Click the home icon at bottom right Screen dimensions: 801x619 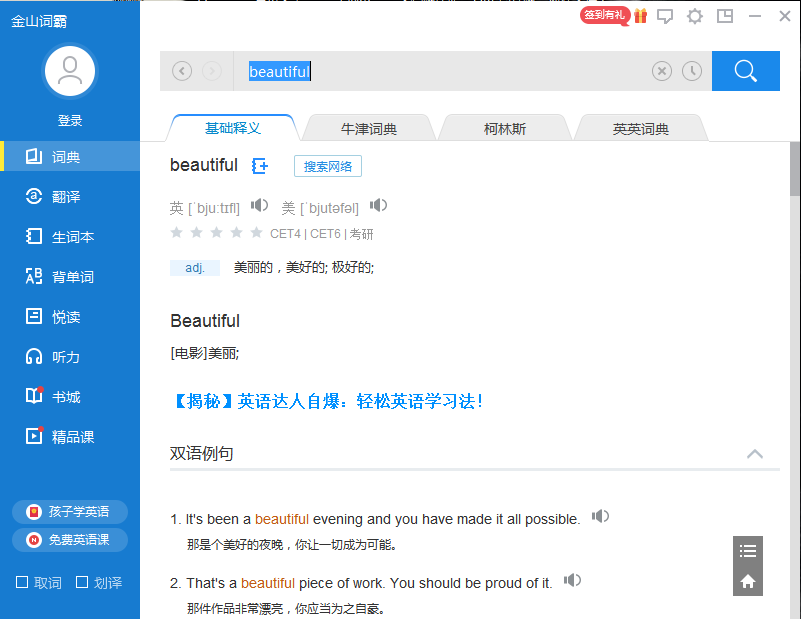(x=748, y=581)
